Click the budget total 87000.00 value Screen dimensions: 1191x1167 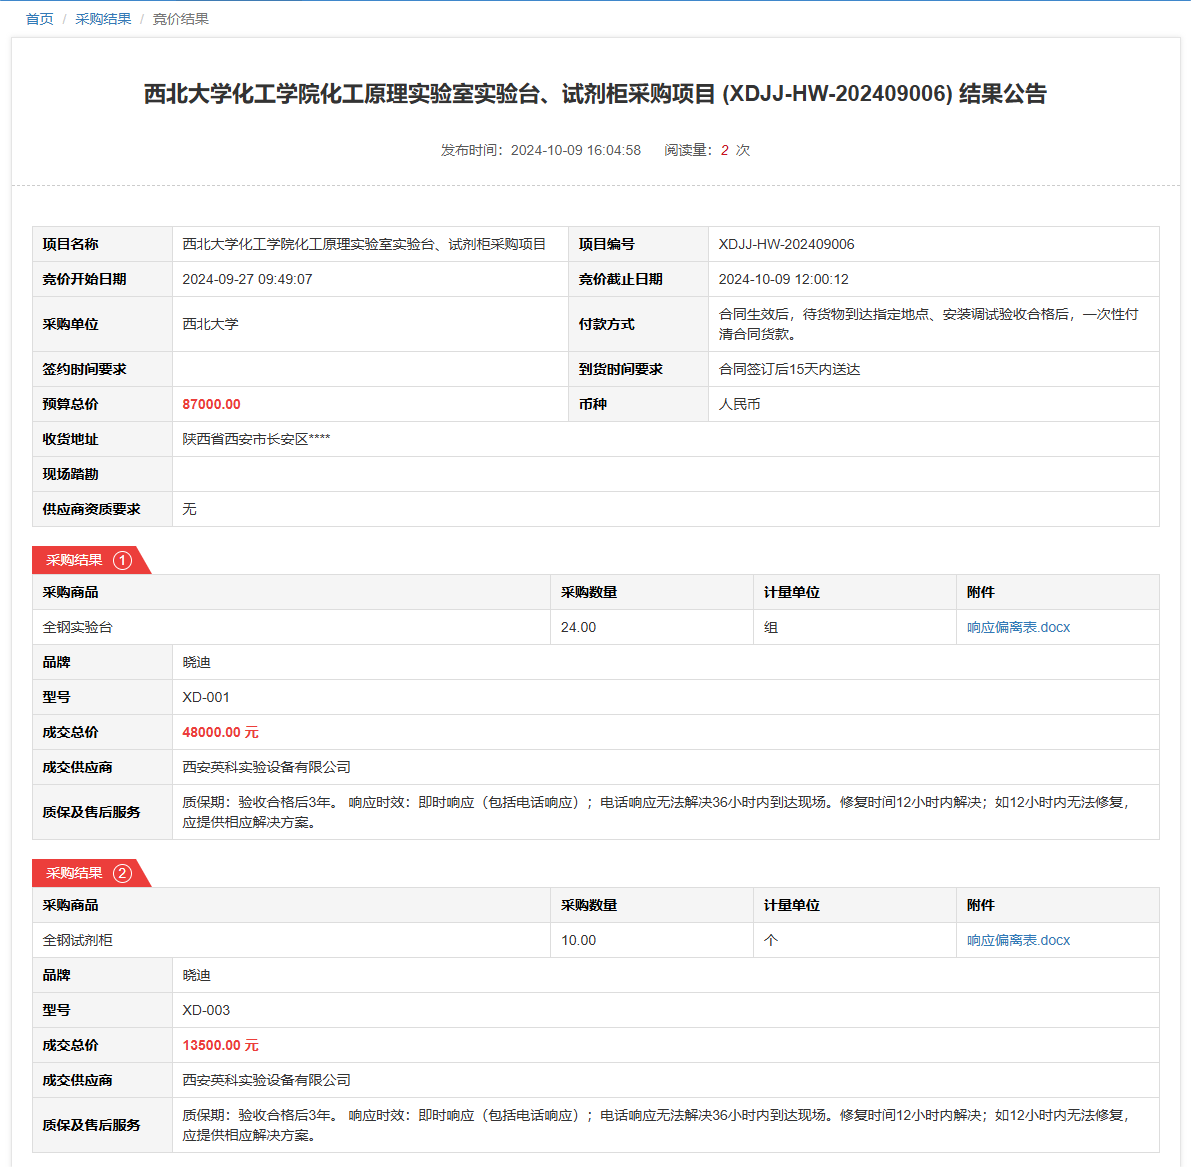click(211, 404)
